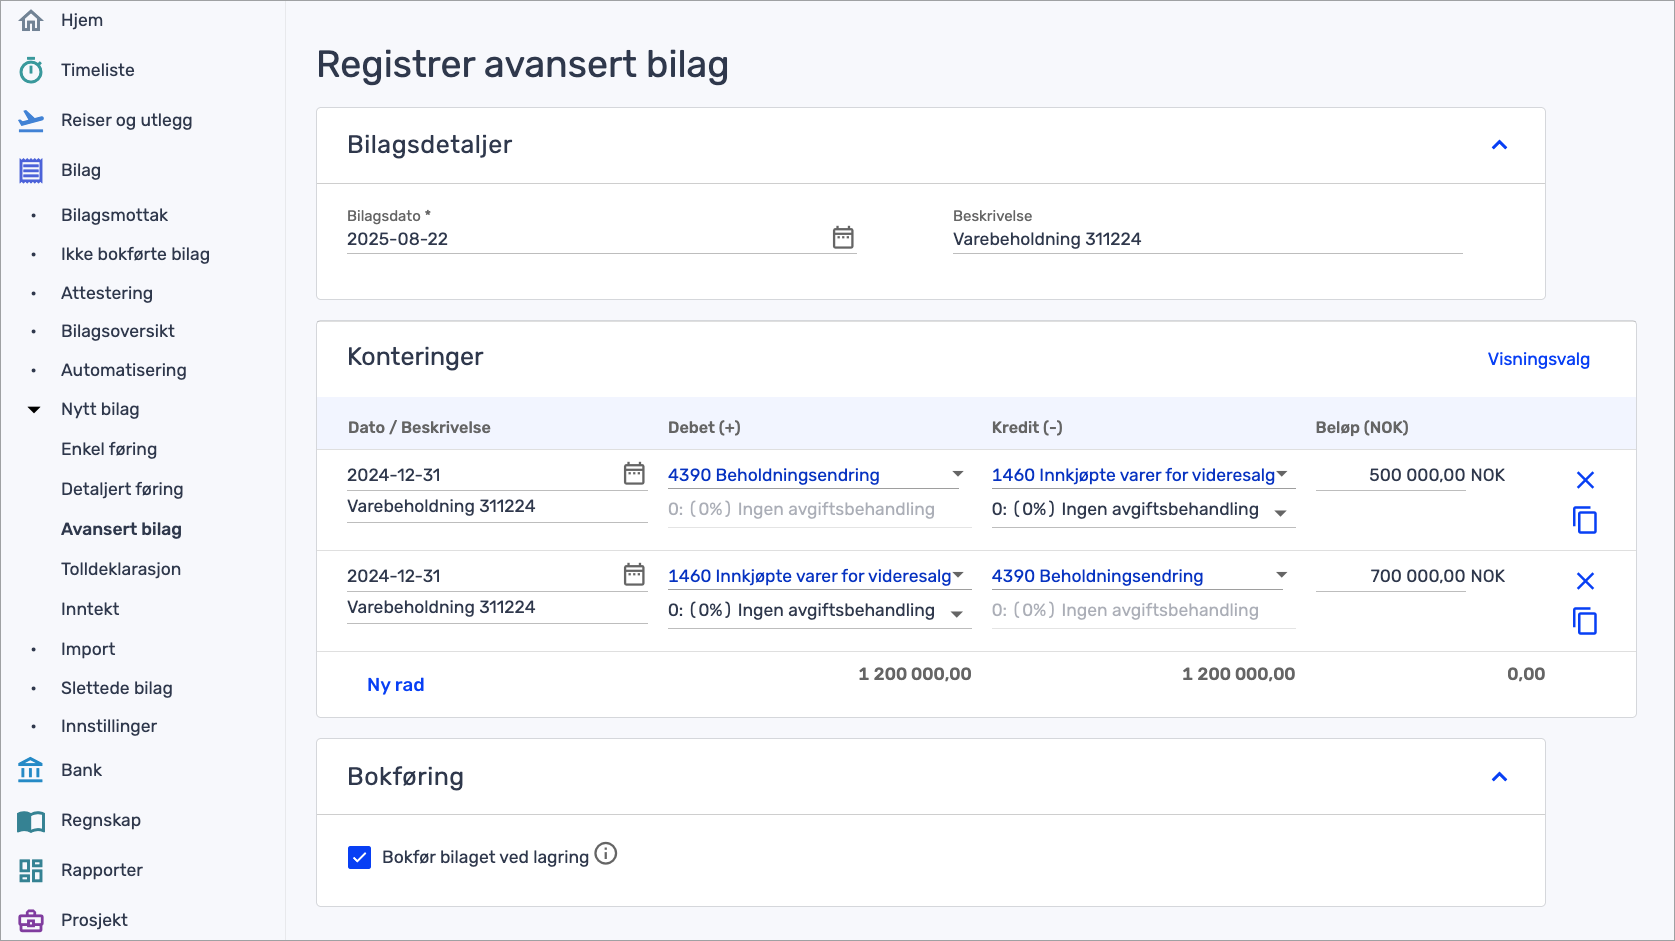Click the Ny rad link

click(395, 684)
